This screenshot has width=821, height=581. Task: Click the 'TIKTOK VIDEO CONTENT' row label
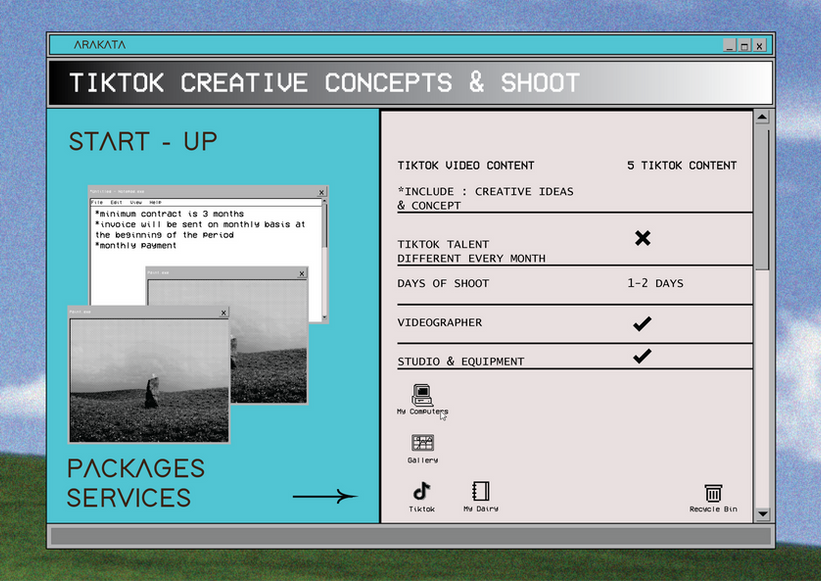tap(465, 165)
